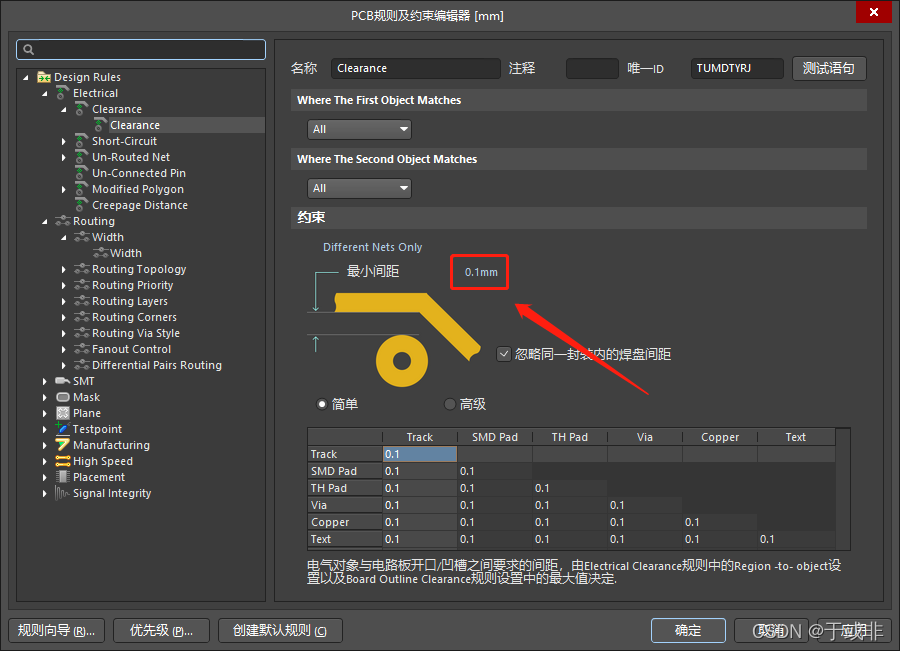Click the 创建默认规则 (C) button
The image size is (900, 651).
coord(280,630)
